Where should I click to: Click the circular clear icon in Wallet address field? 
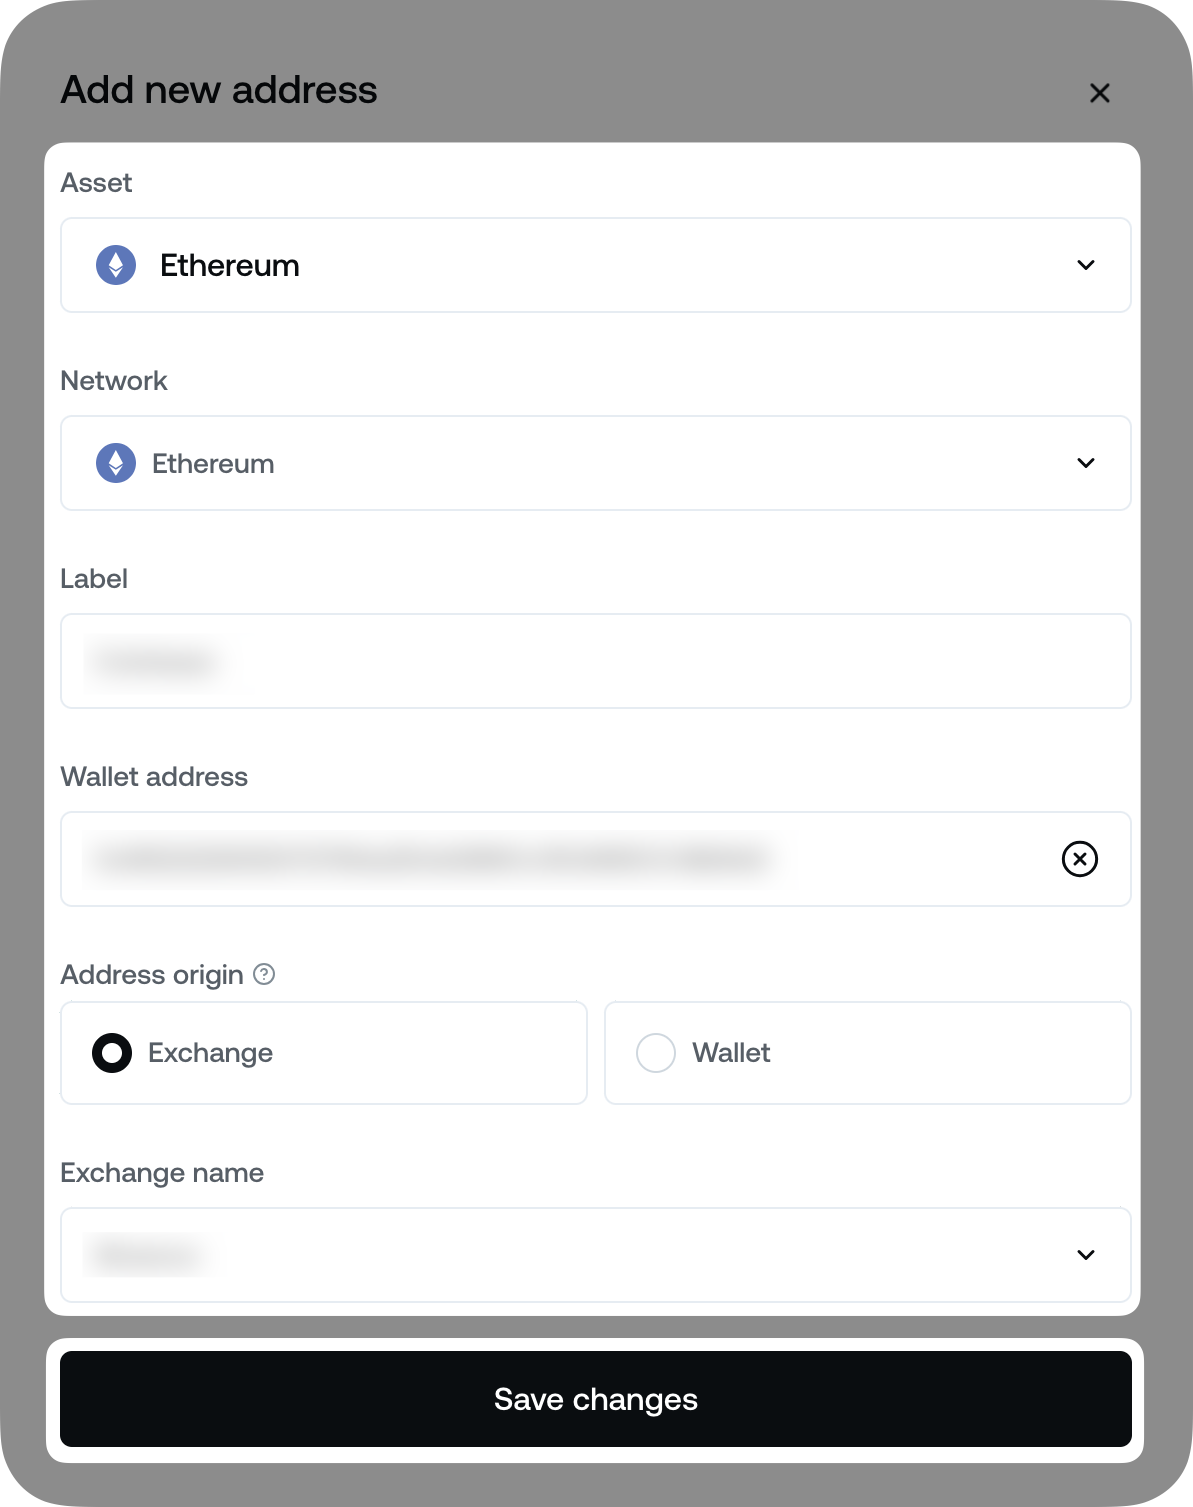(1079, 859)
